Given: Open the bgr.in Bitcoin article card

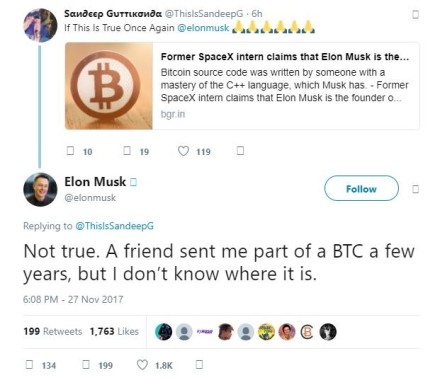Looking at the screenshot, I should tap(242, 86).
